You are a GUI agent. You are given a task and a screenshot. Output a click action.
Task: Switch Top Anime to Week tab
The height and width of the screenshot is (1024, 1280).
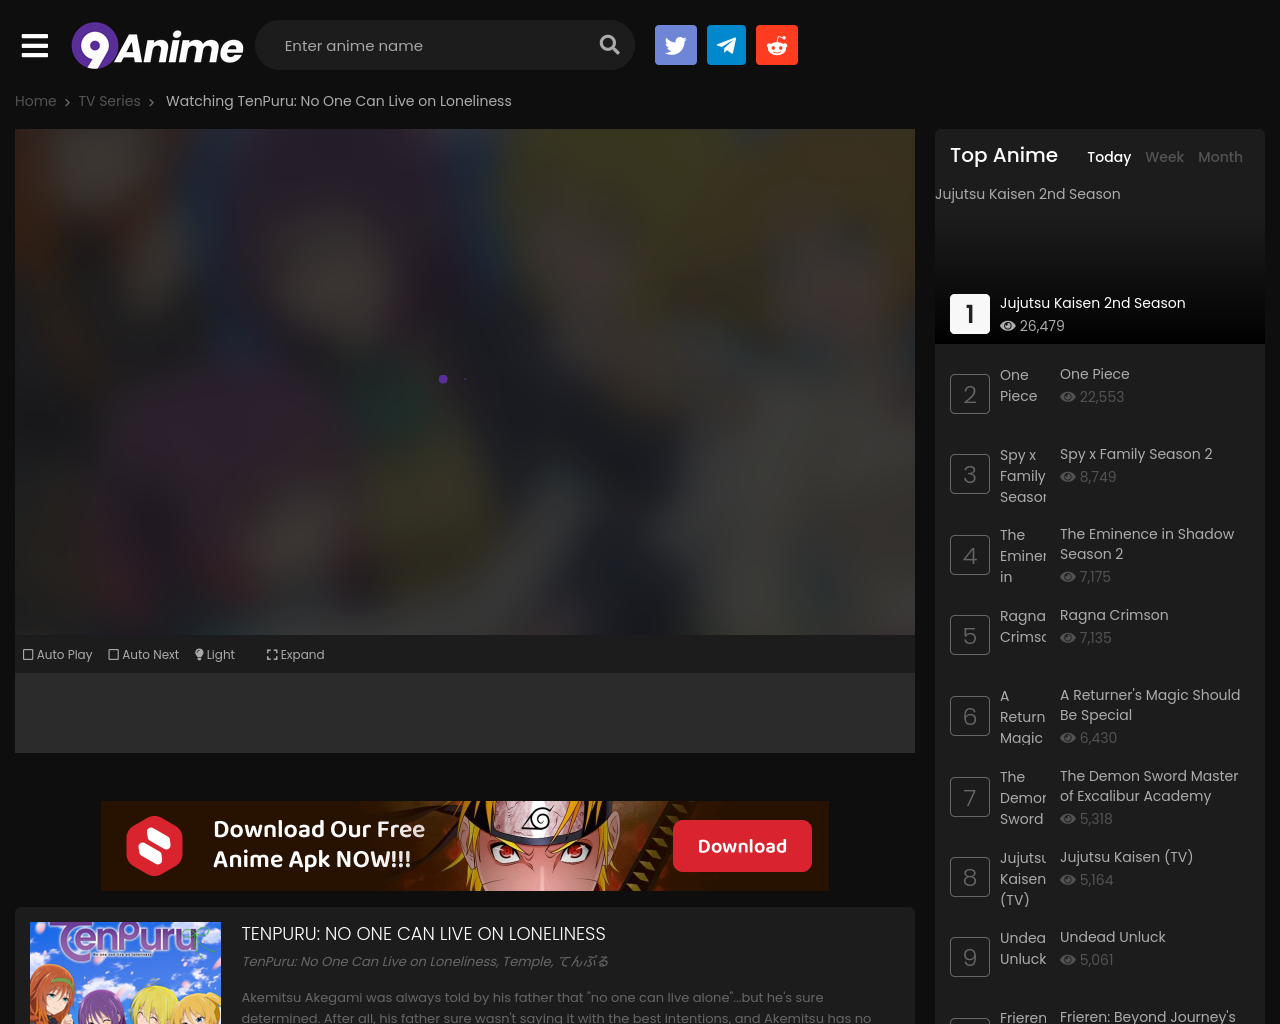(x=1164, y=157)
